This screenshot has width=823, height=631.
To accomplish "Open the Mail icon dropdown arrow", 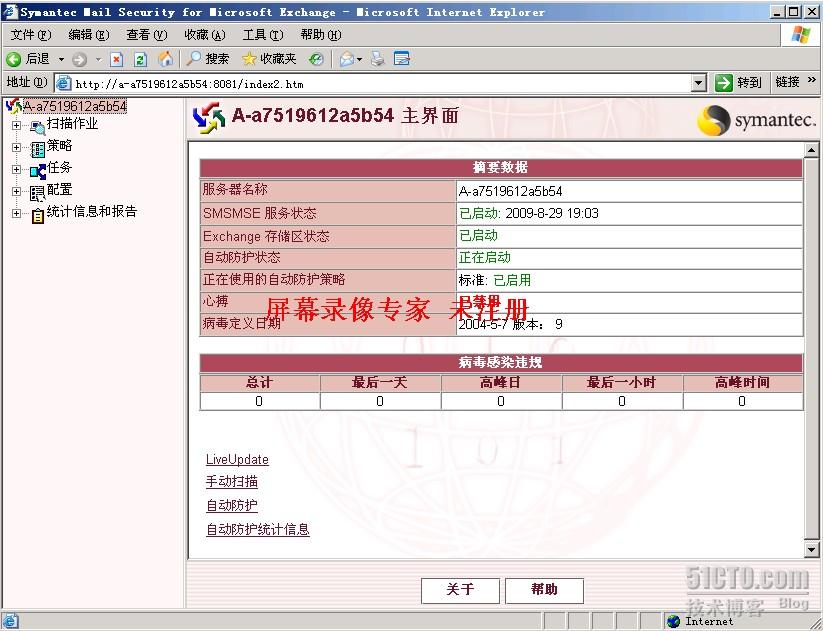I will pos(360,59).
